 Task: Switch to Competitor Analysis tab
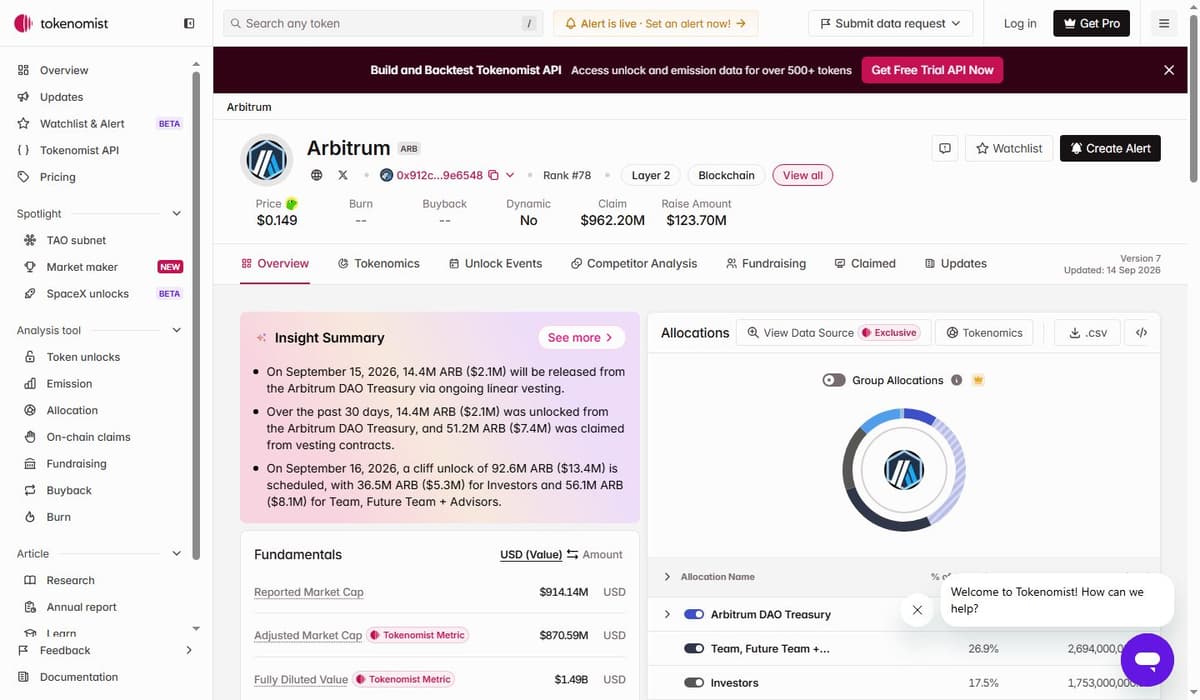pos(634,263)
